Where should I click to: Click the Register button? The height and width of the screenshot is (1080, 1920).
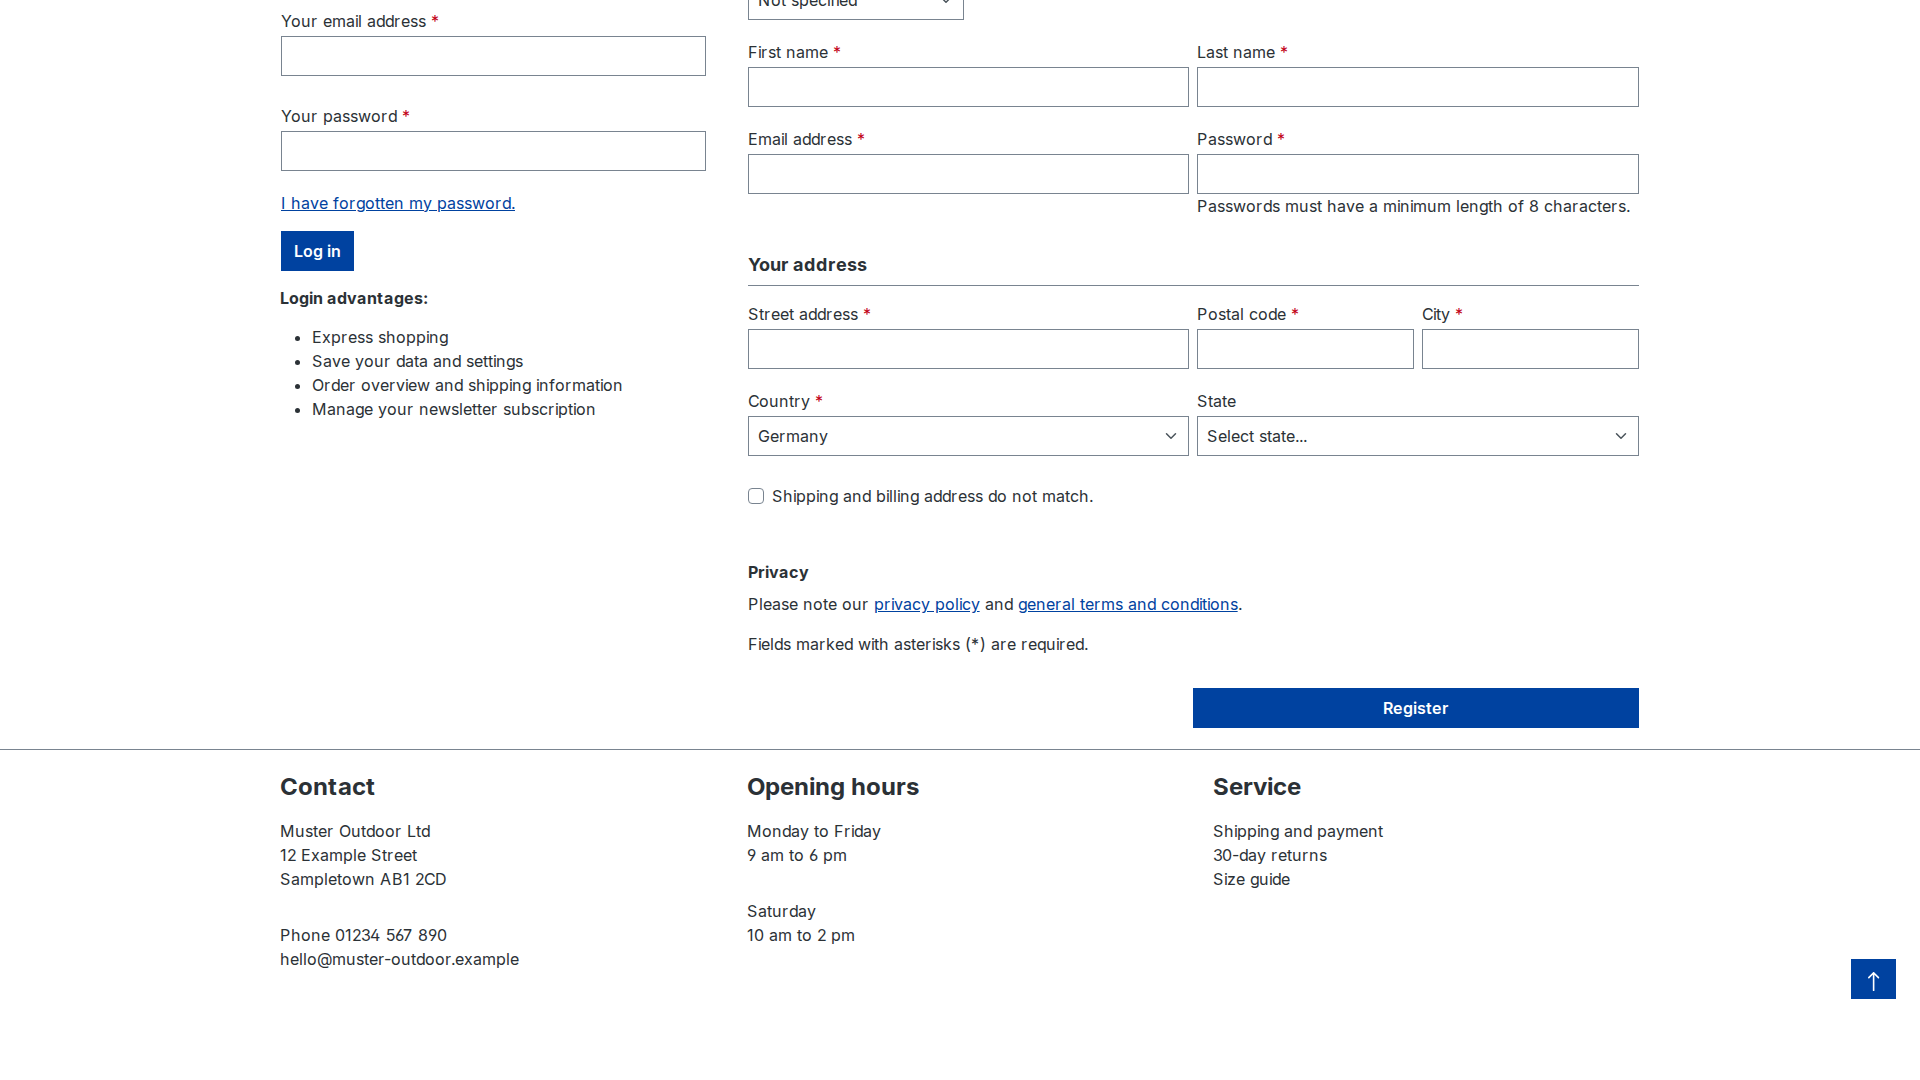[x=1415, y=708]
